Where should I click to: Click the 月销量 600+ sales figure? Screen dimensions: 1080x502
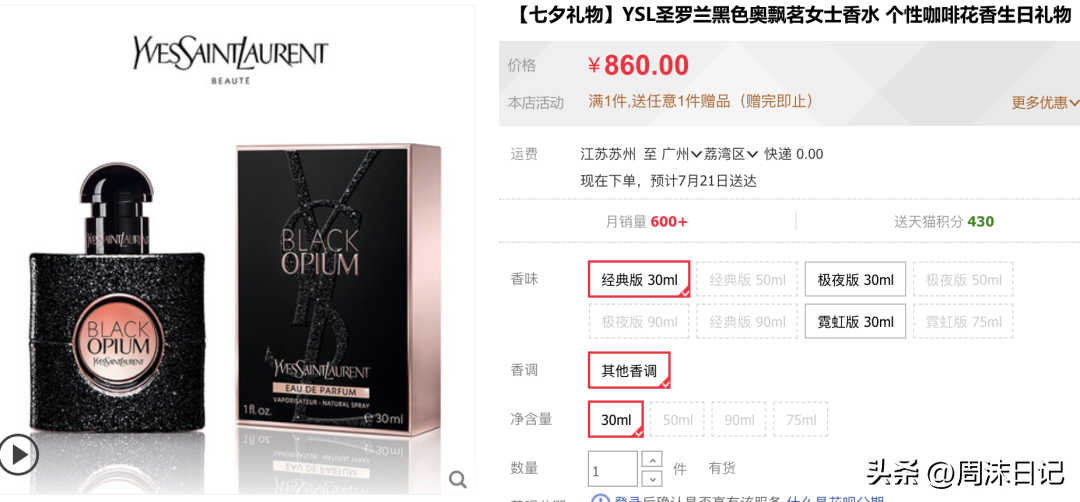647,221
